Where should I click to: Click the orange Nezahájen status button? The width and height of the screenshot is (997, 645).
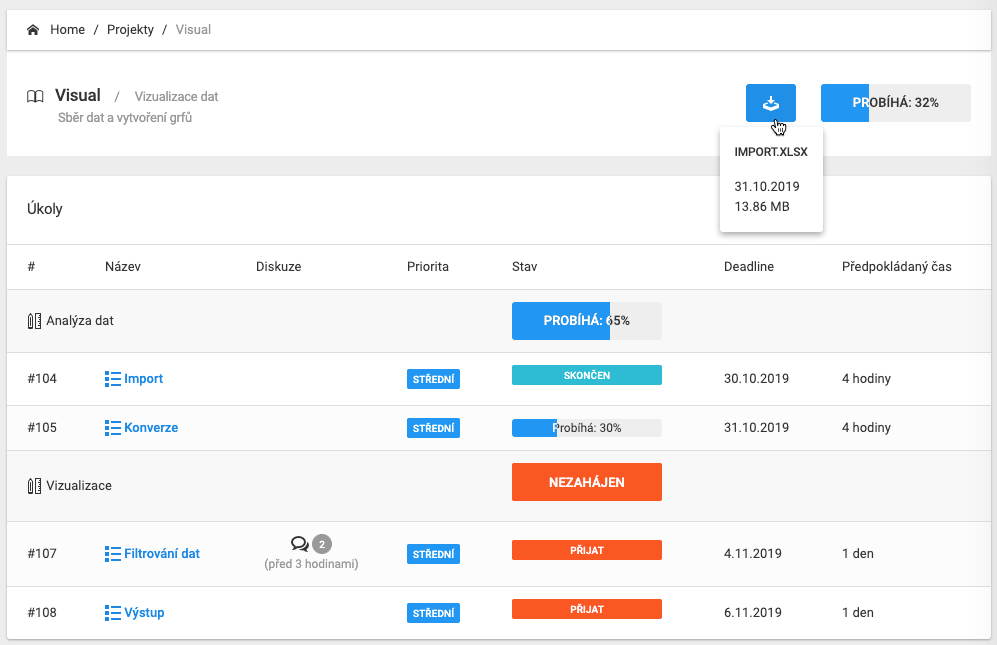point(586,482)
